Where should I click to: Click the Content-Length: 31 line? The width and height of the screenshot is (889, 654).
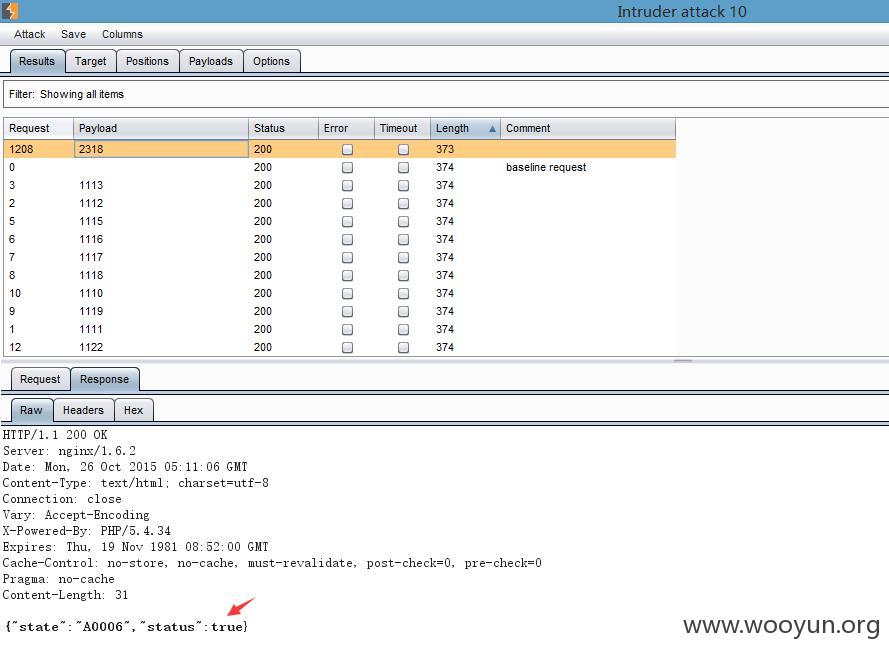click(x=65, y=595)
